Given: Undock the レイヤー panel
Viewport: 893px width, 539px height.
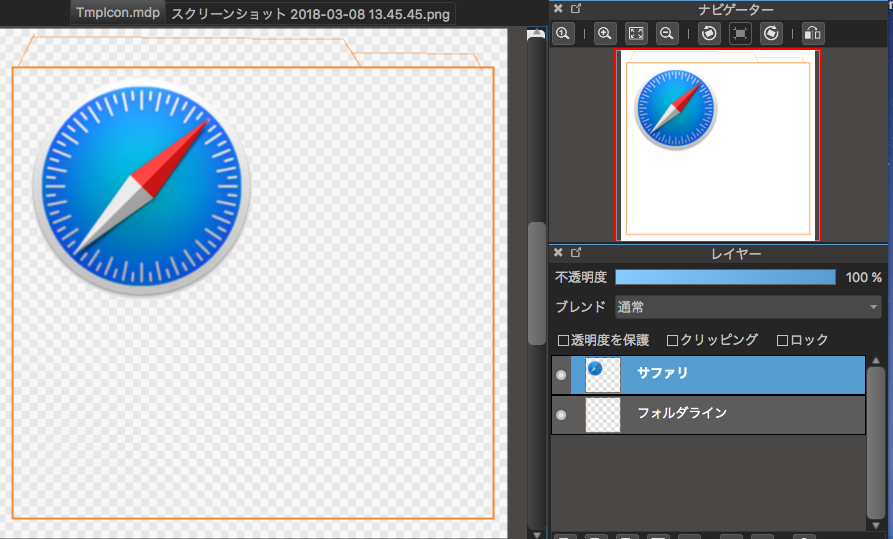Looking at the screenshot, I should click(576, 252).
